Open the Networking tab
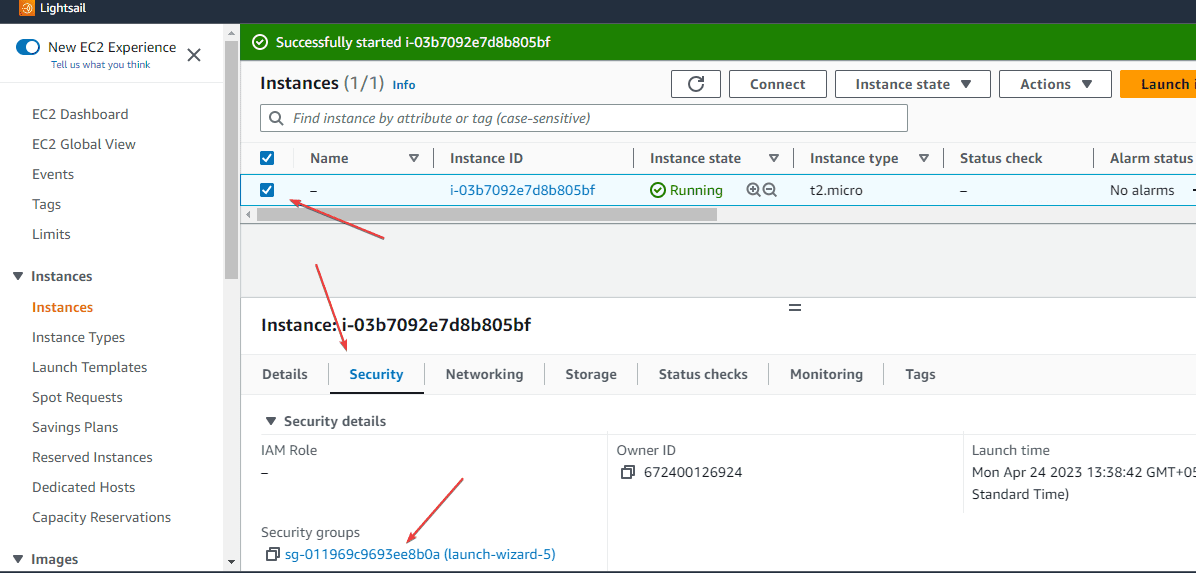Screen dimensions: 1196x573 tap(484, 375)
